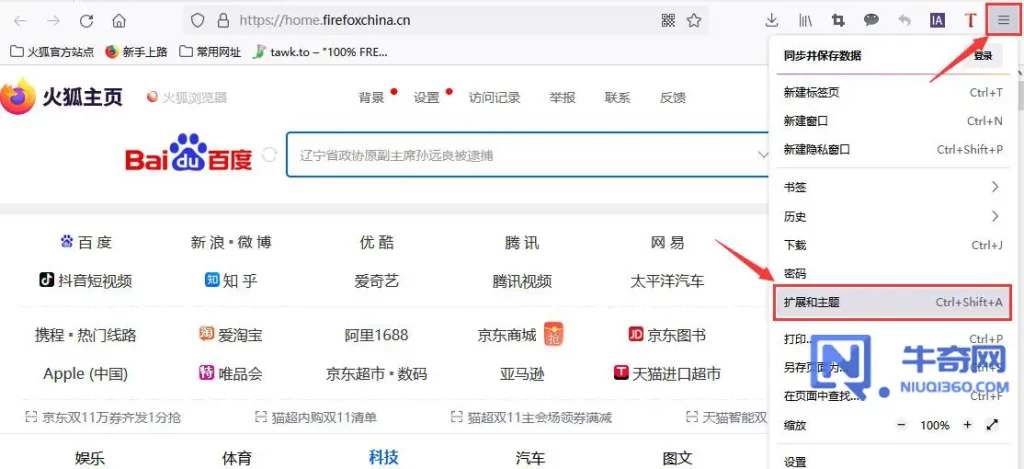1024x469 pixels.
Task: Open the 设置 link in page header
Action: tap(426, 98)
